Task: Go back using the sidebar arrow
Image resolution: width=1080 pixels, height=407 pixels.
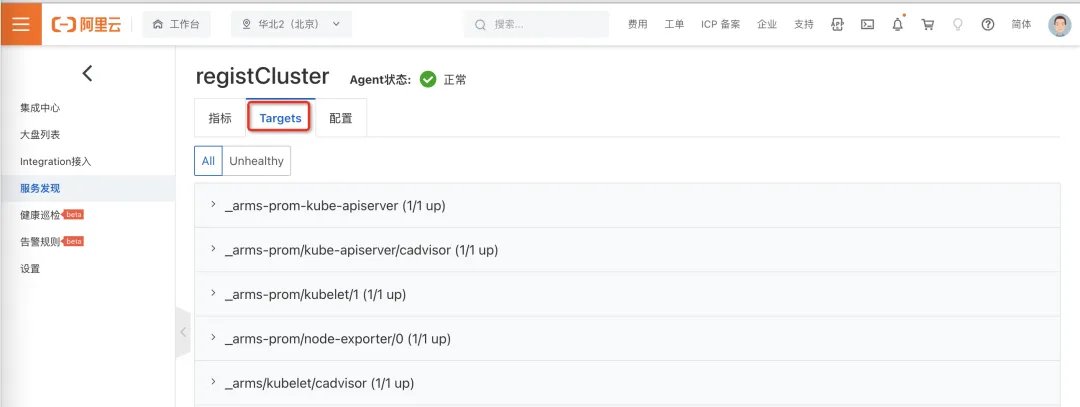Action: 87,73
